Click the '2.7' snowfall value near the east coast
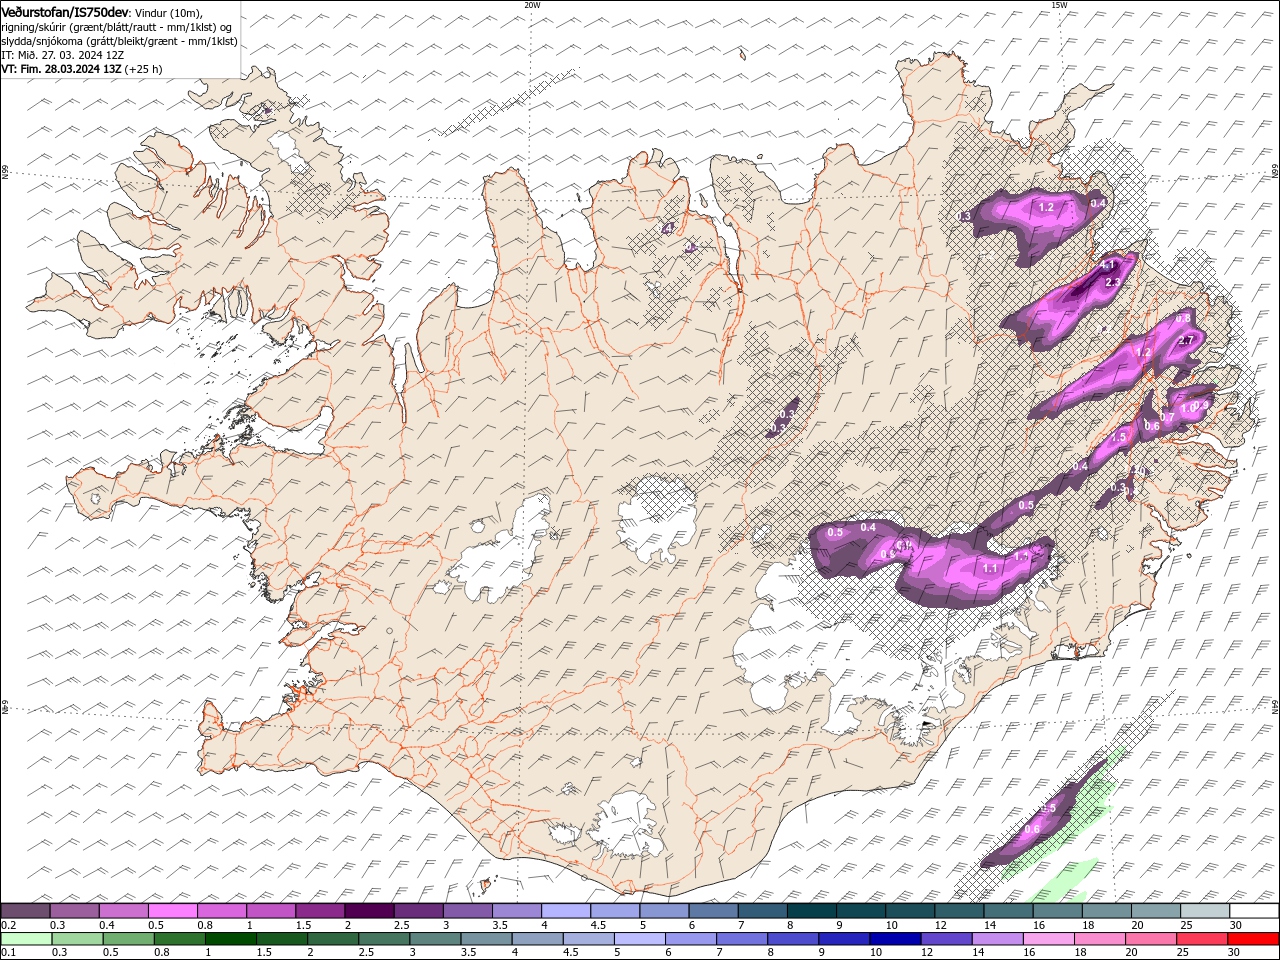The height and width of the screenshot is (960, 1280). [x=1187, y=341]
